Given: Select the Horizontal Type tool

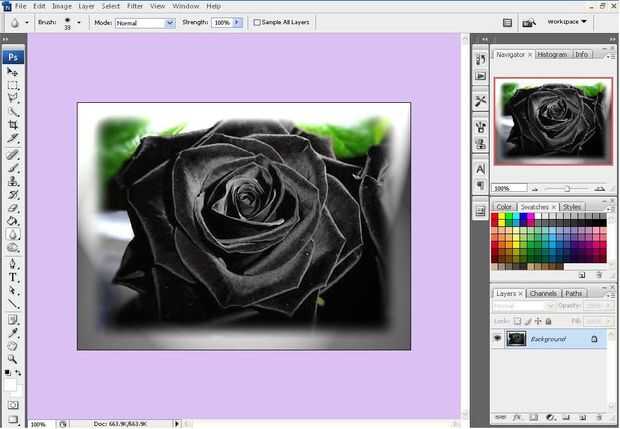Looking at the screenshot, I should [12, 277].
